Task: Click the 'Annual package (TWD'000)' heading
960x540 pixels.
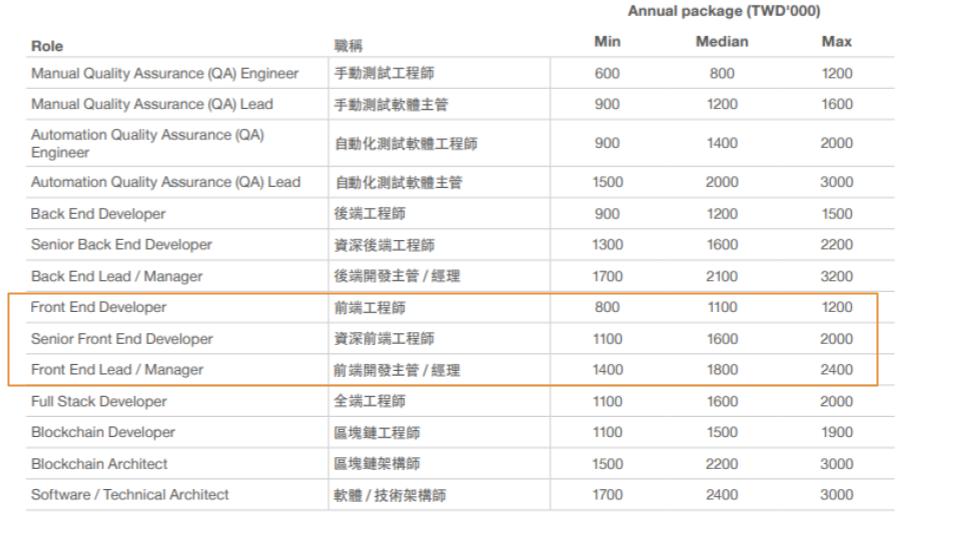Action: click(x=724, y=11)
